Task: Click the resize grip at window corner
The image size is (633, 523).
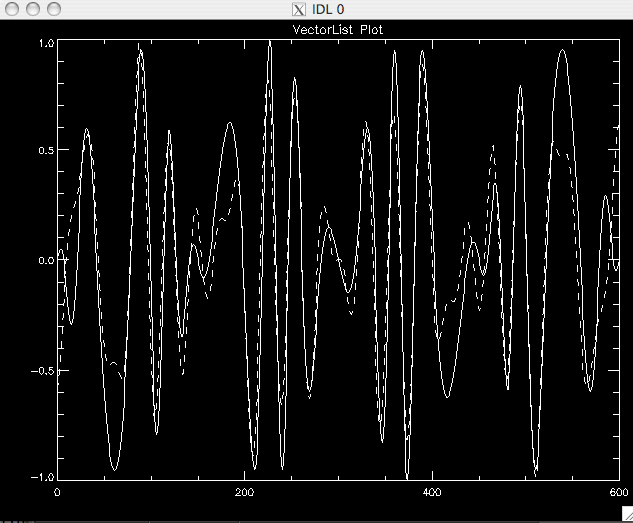Action: (626, 514)
